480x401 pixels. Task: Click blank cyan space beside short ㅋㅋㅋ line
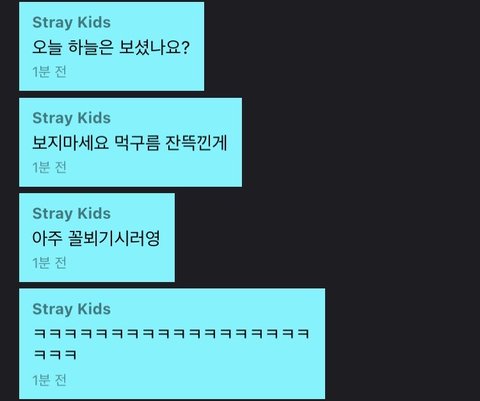pyautogui.click(x=200, y=354)
